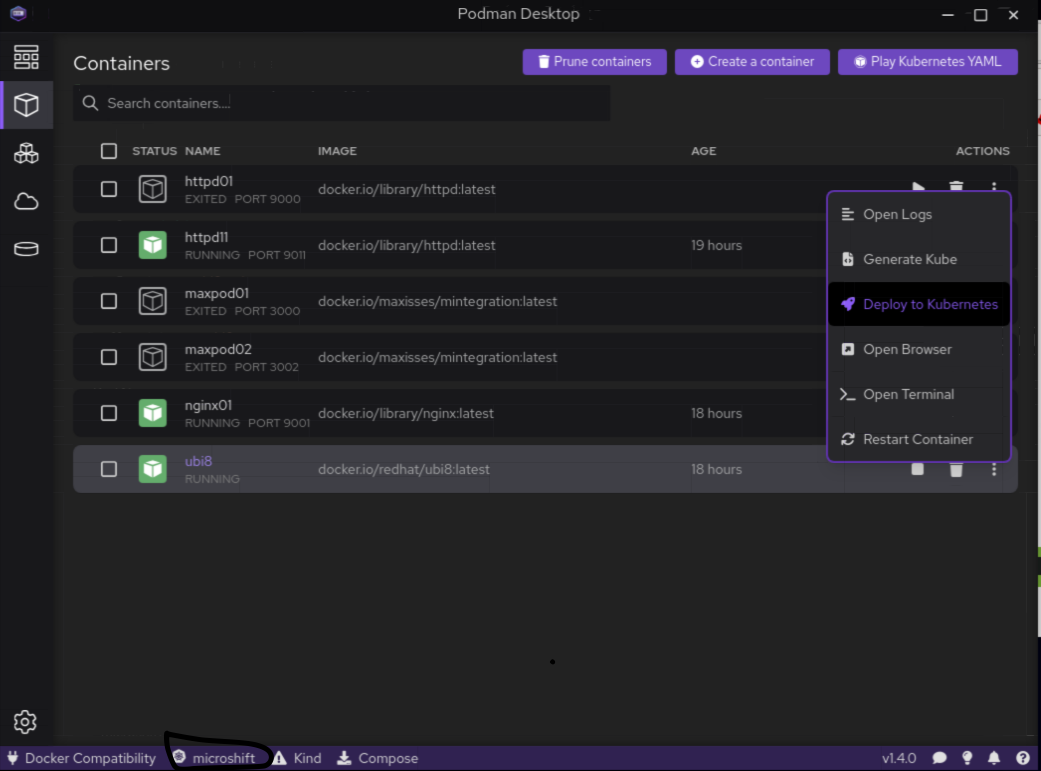1041x771 pixels.
Task: Open the Pods section in sidebar
Action: click(26, 153)
